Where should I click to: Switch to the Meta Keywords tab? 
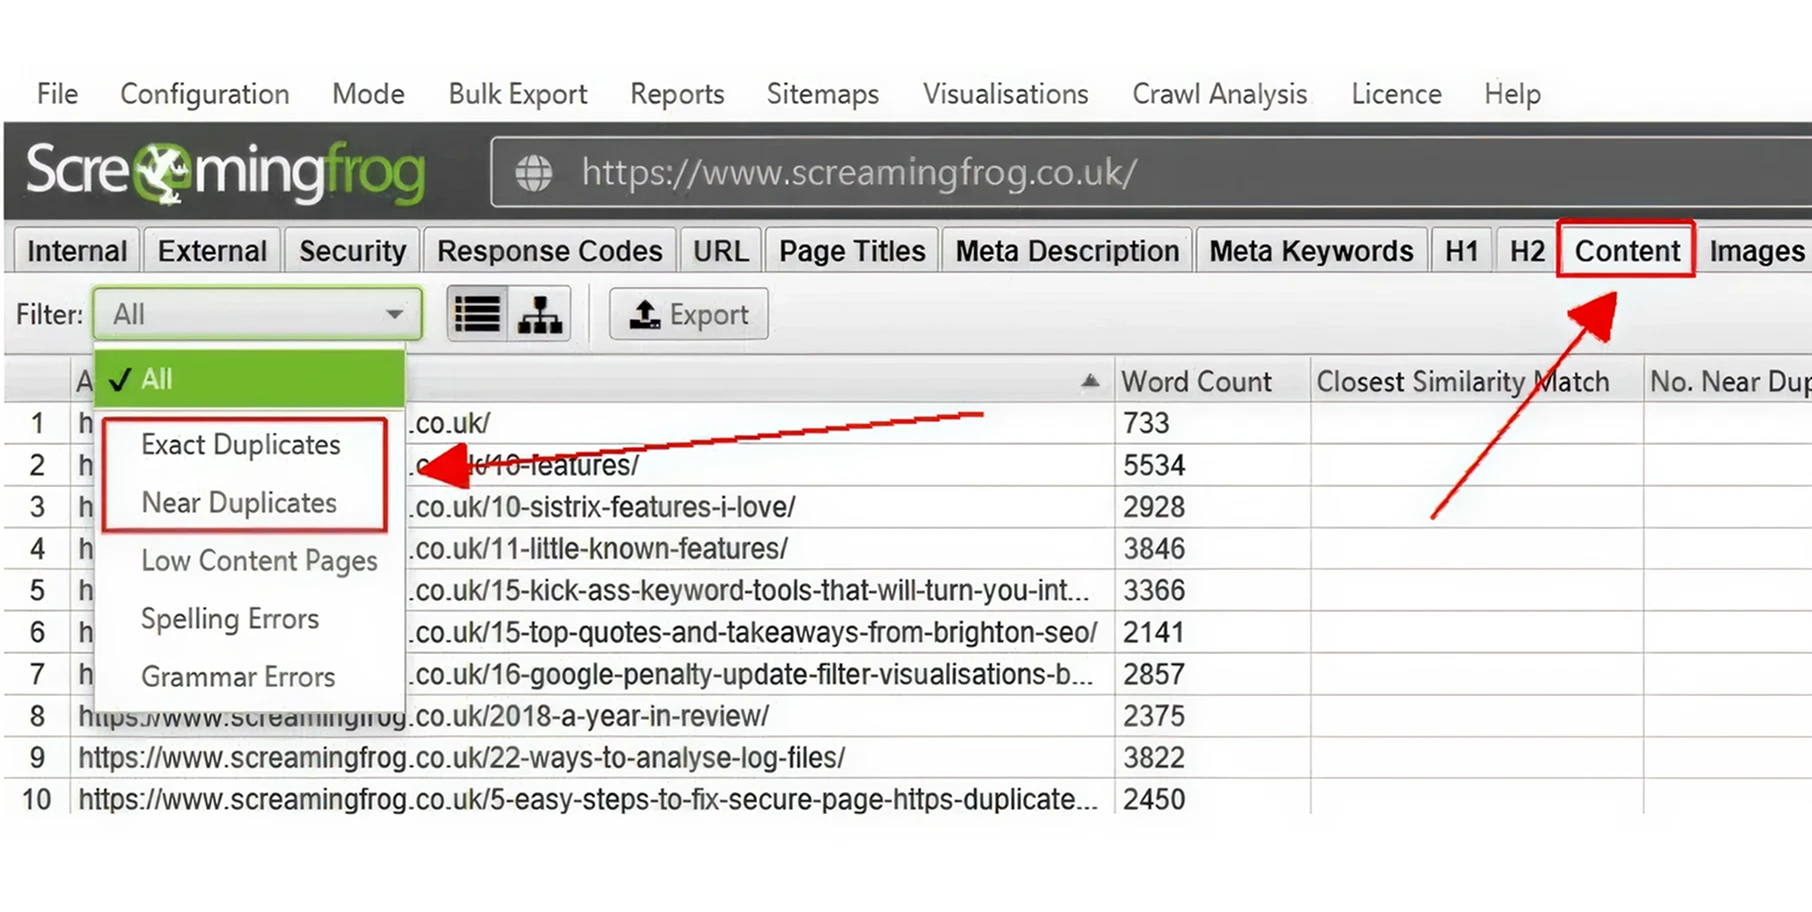pos(1311,251)
